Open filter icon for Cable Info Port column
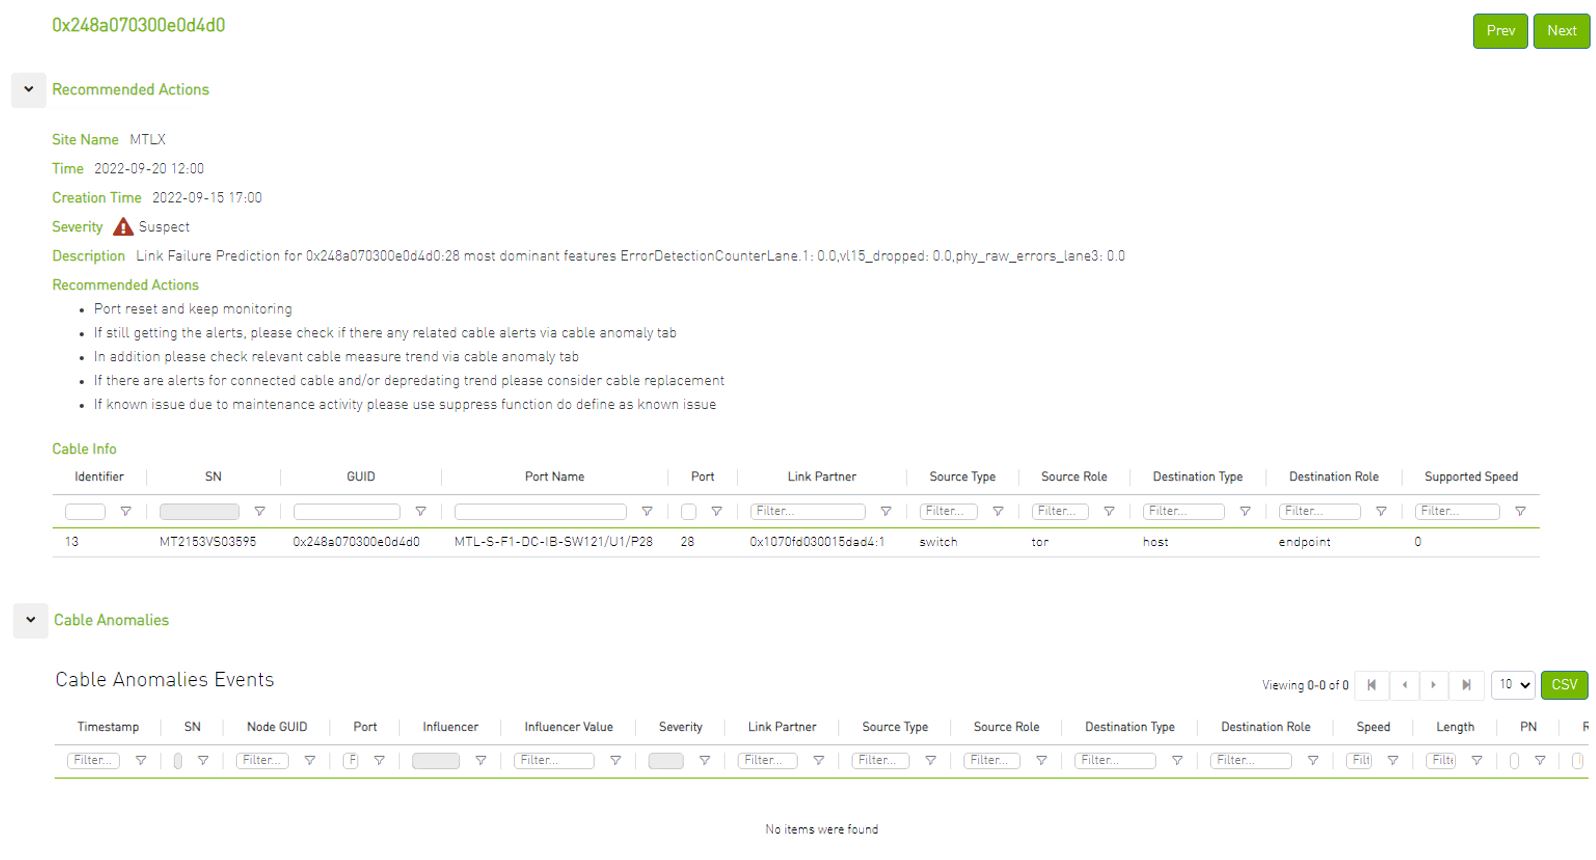This screenshot has width=1596, height=860. 716,512
